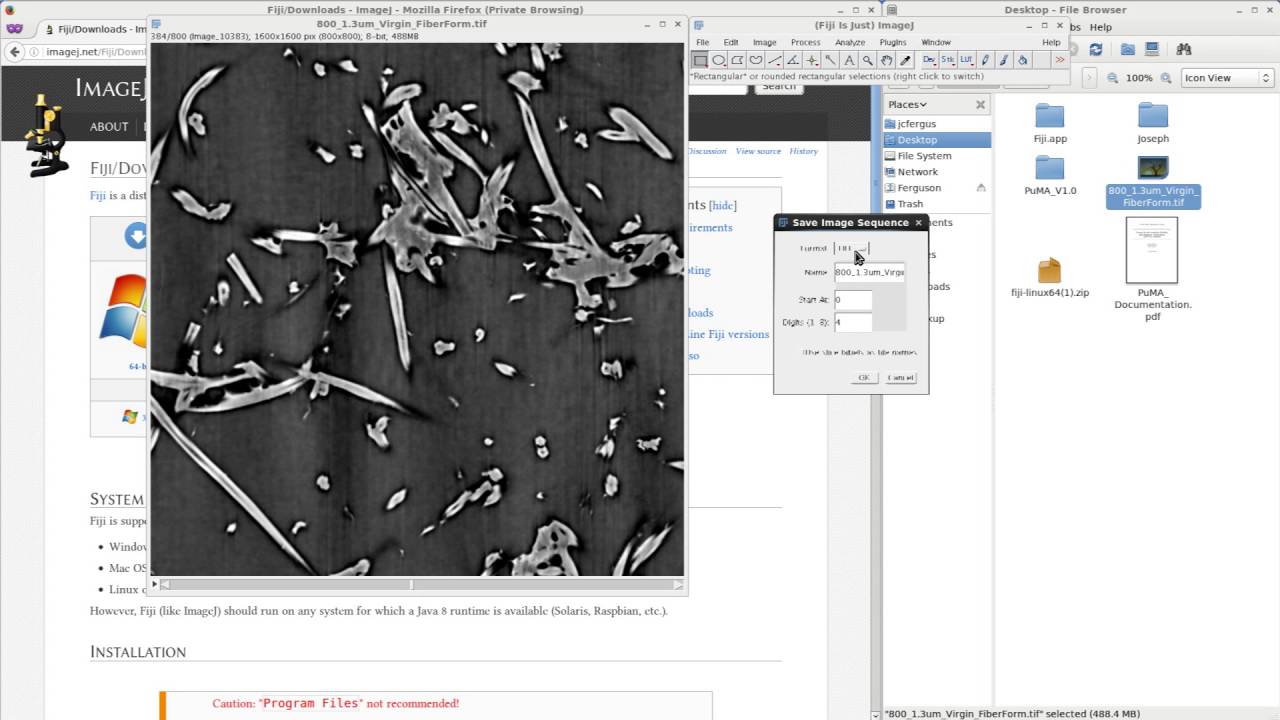Close the Places sidebar pane
This screenshot has width=1280, height=720.
tap(980, 104)
